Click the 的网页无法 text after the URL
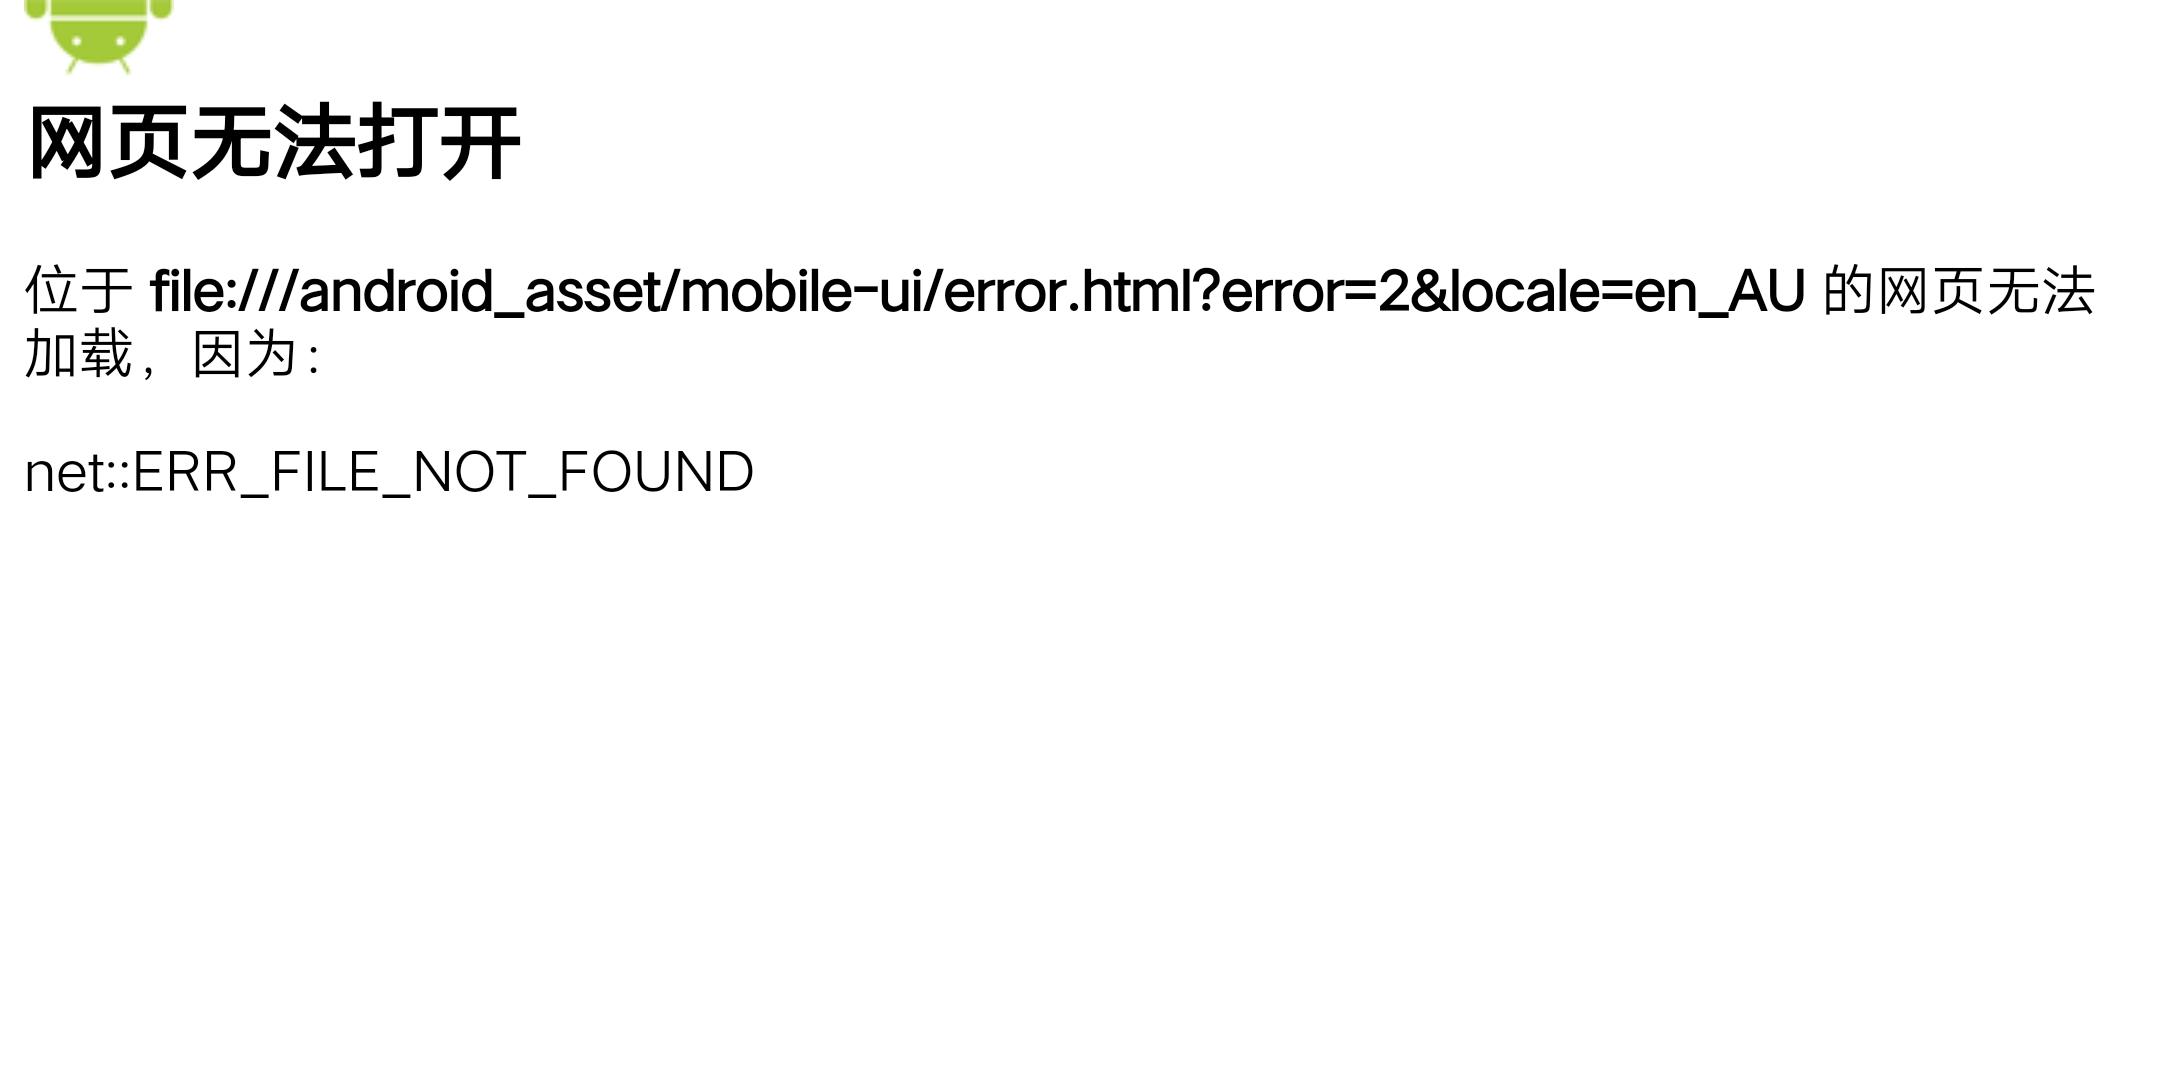 (x=1959, y=291)
